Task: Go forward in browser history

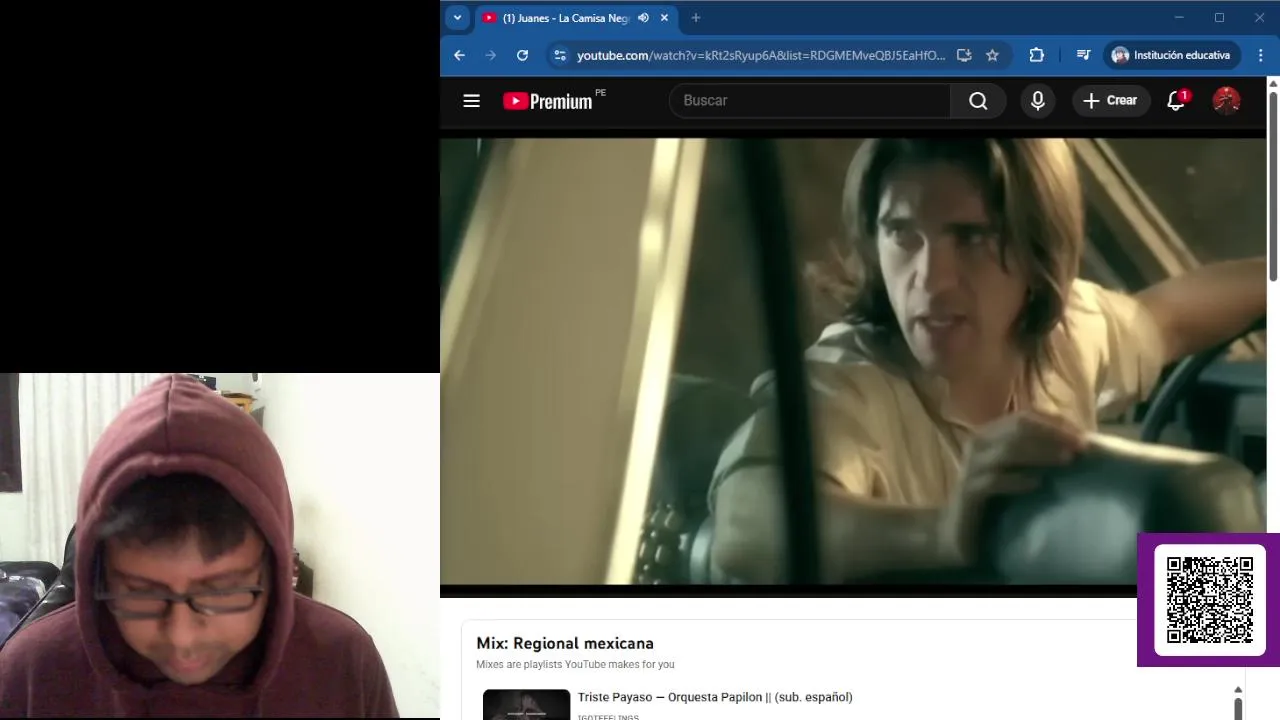Action: (490, 55)
